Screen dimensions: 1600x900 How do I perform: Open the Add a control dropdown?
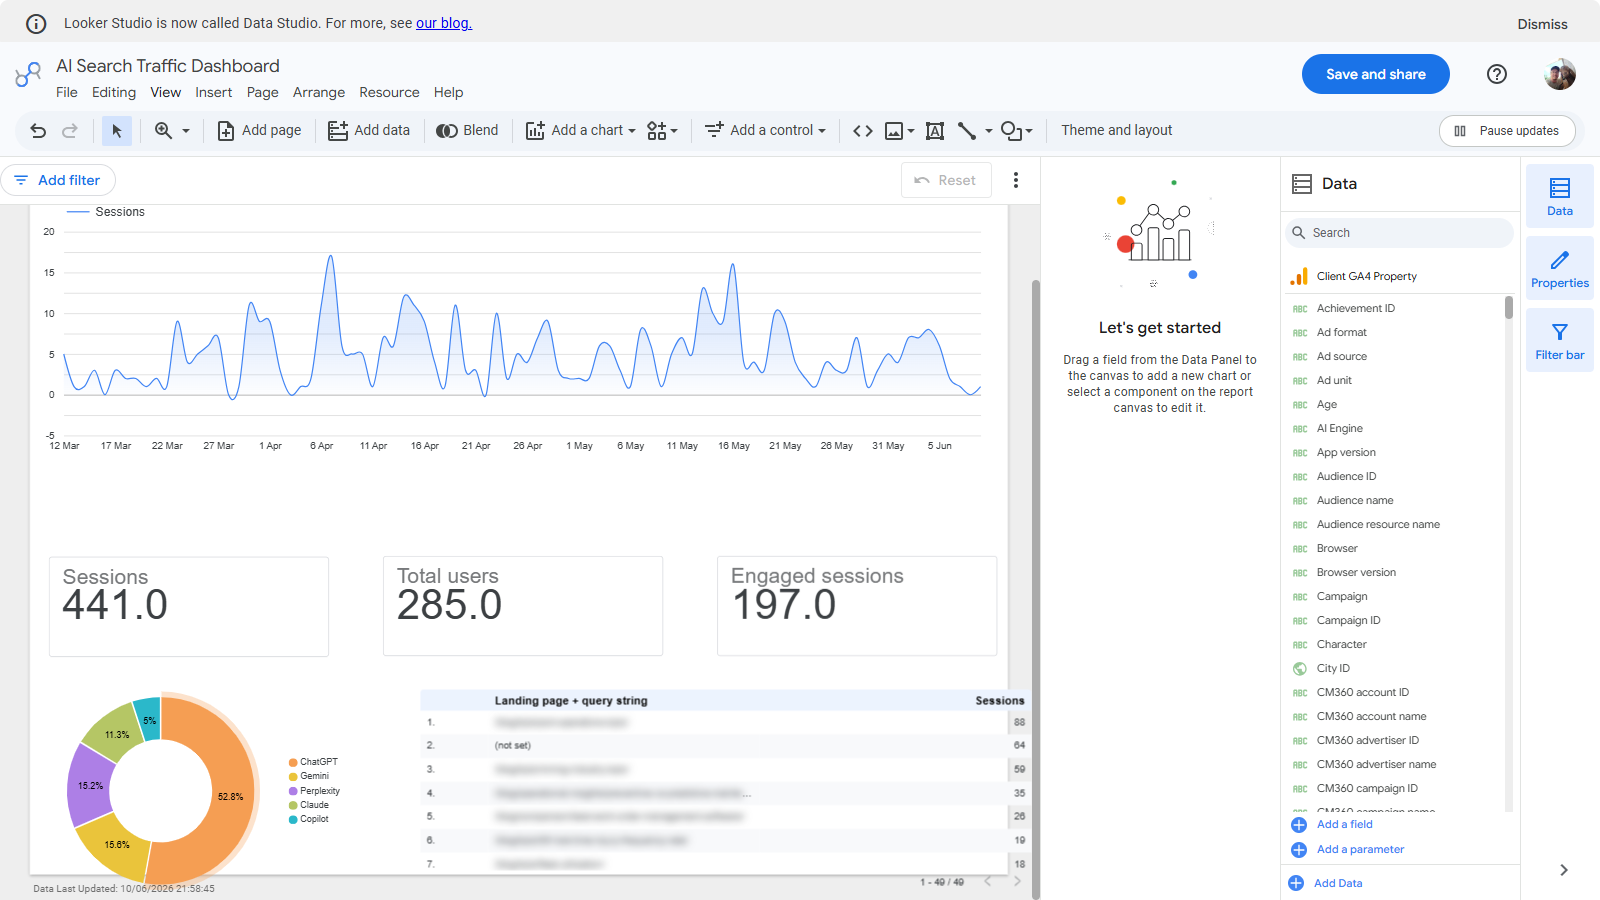[x=765, y=130]
